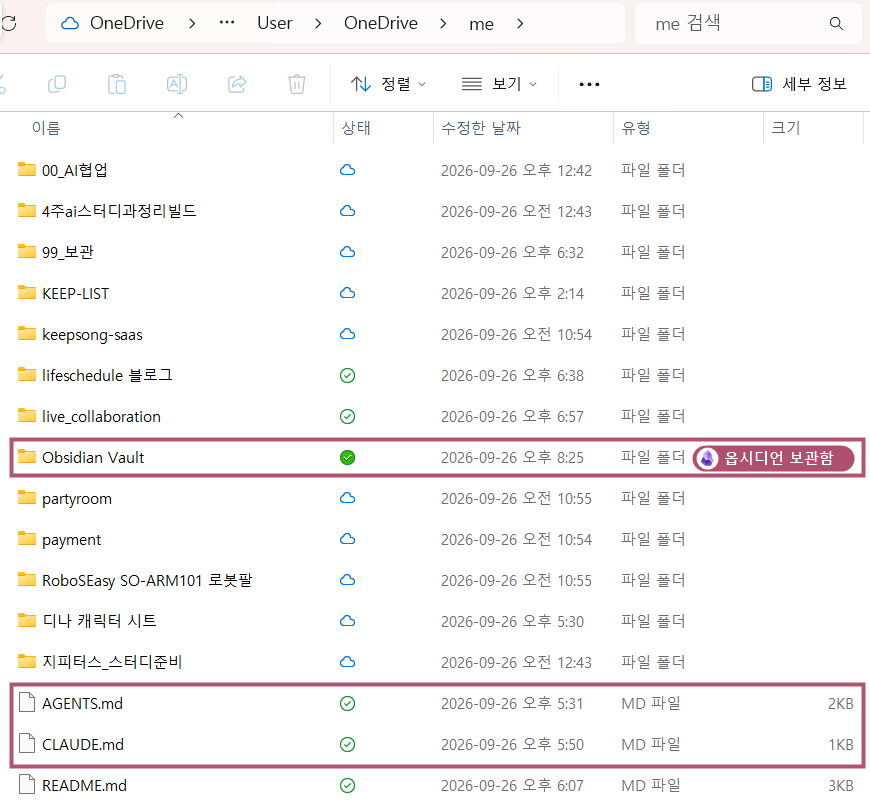Open the 정렬 sort dropdown
The width and height of the screenshot is (870, 810).
tap(388, 84)
